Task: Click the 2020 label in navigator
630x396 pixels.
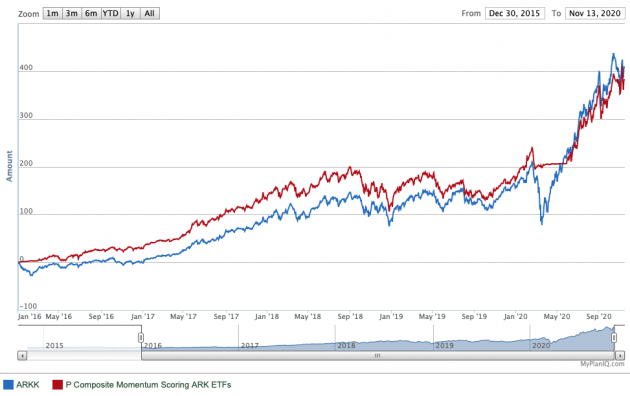Action: click(541, 345)
